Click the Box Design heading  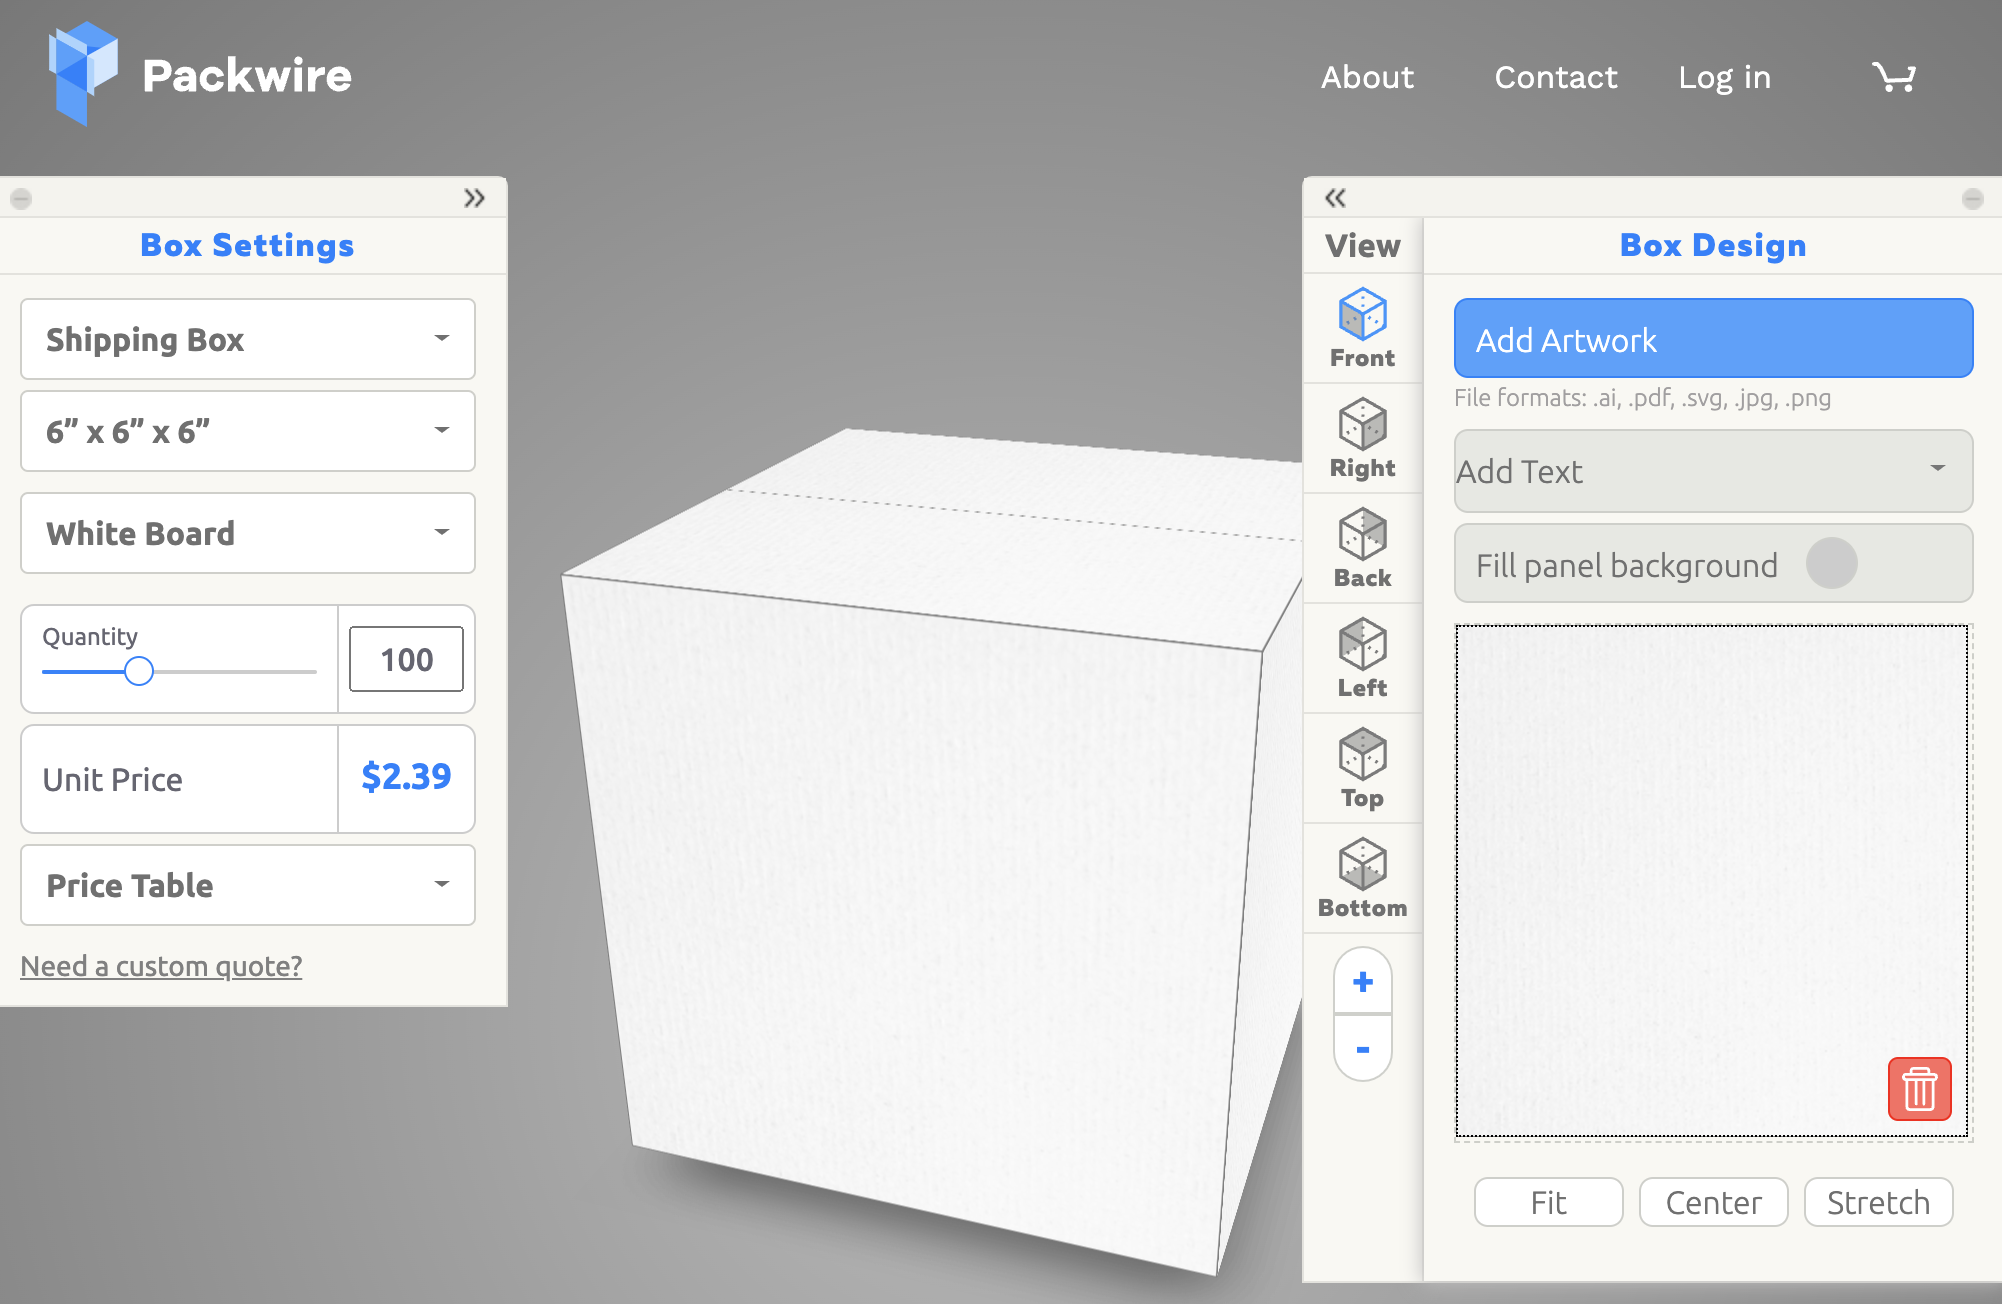[1713, 245]
